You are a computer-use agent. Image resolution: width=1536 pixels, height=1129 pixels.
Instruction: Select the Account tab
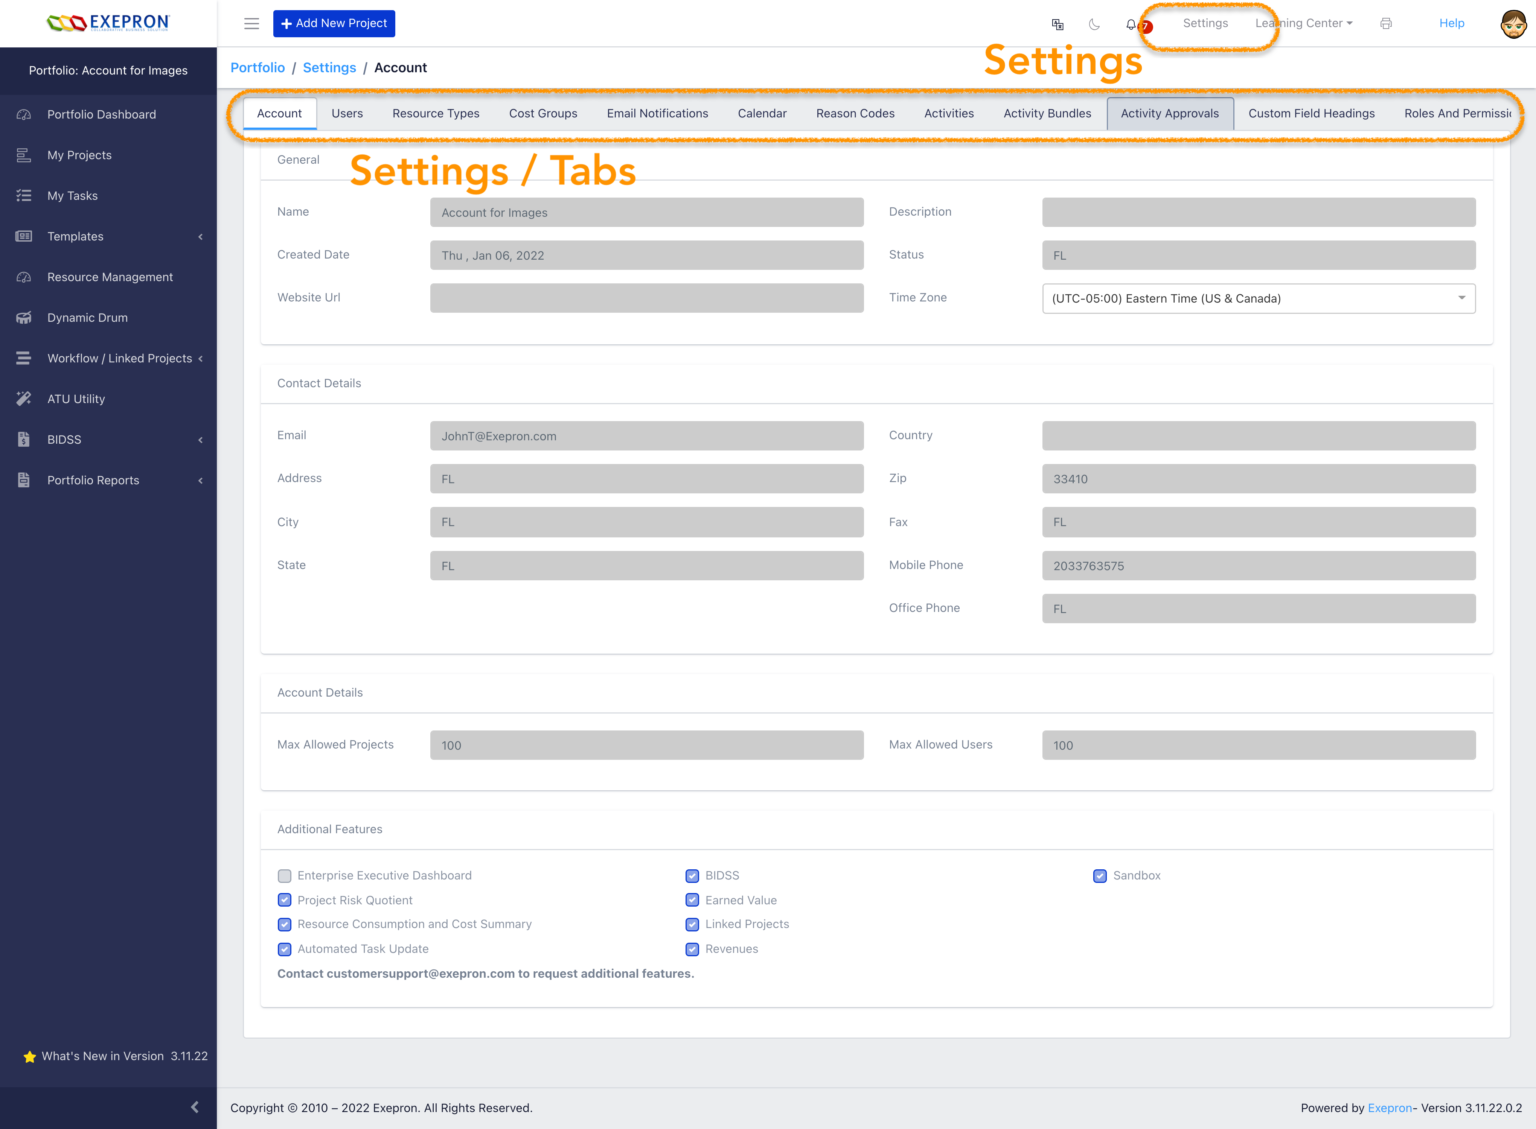click(279, 113)
